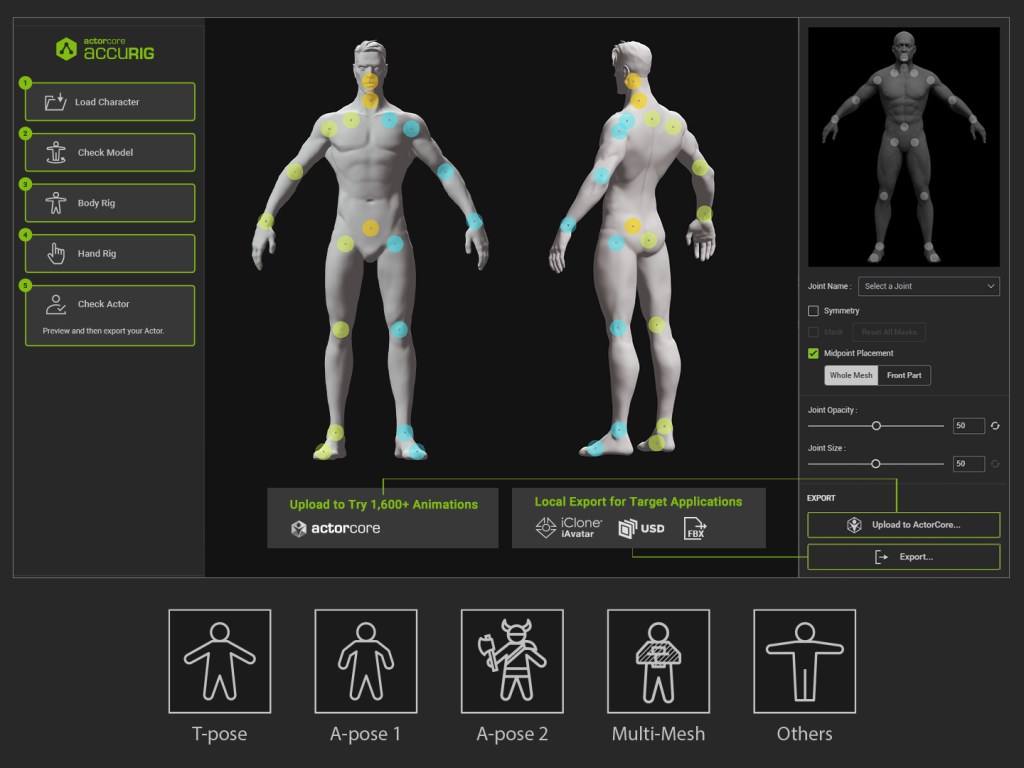Go to the Body Rig step
Image resolution: width=1024 pixels, height=768 pixels.
(x=110, y=203)
